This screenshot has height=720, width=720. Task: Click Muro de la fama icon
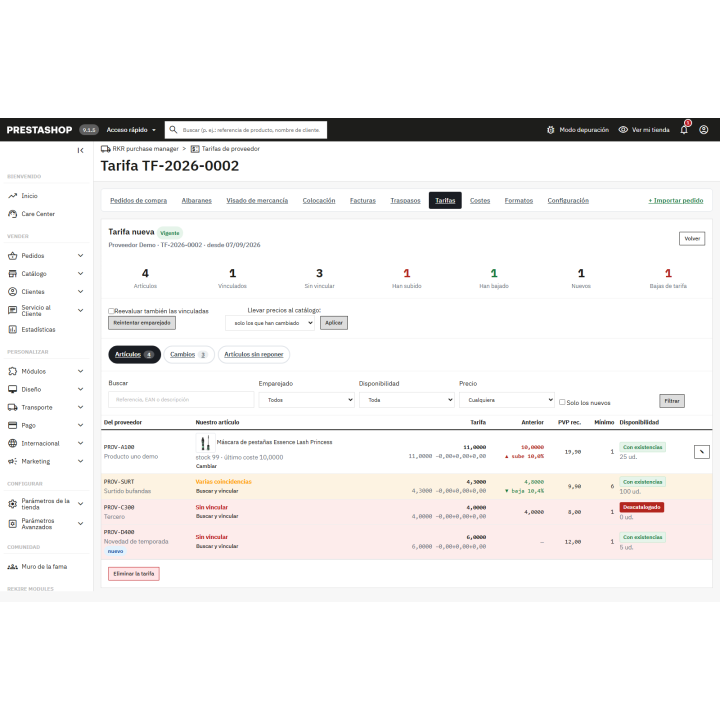(13, 567)
